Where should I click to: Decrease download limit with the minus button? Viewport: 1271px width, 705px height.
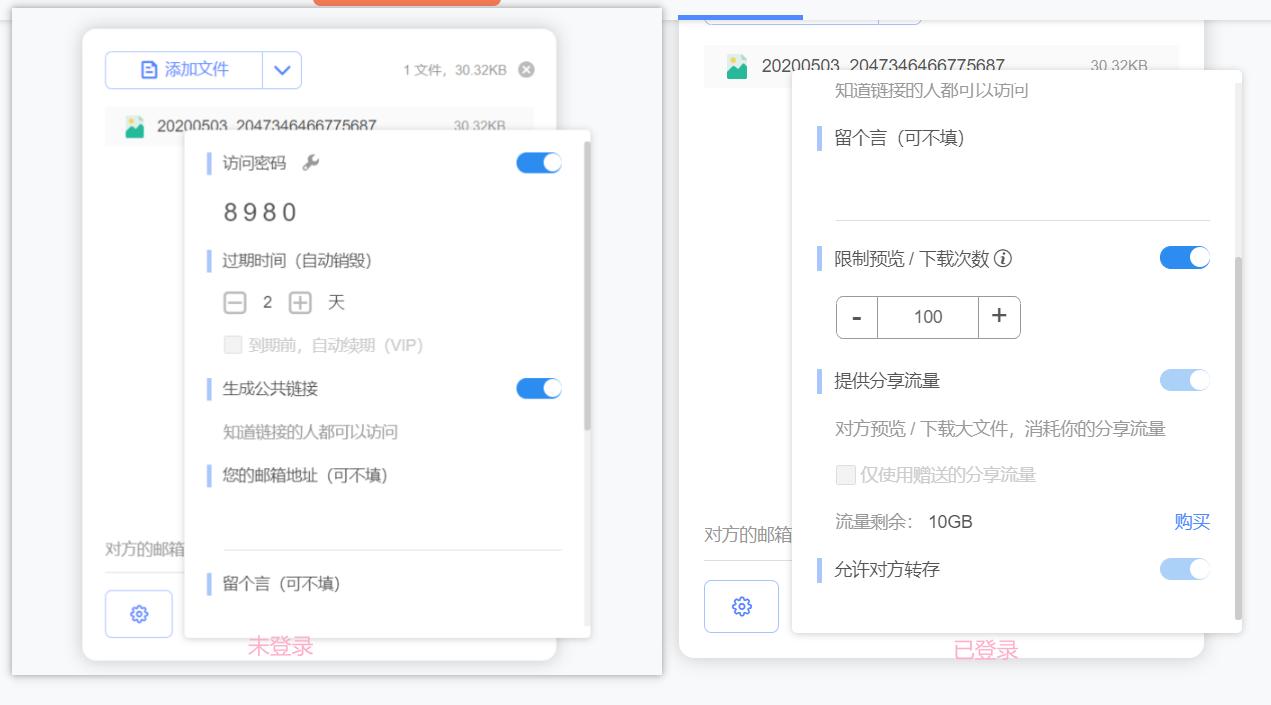856,317
